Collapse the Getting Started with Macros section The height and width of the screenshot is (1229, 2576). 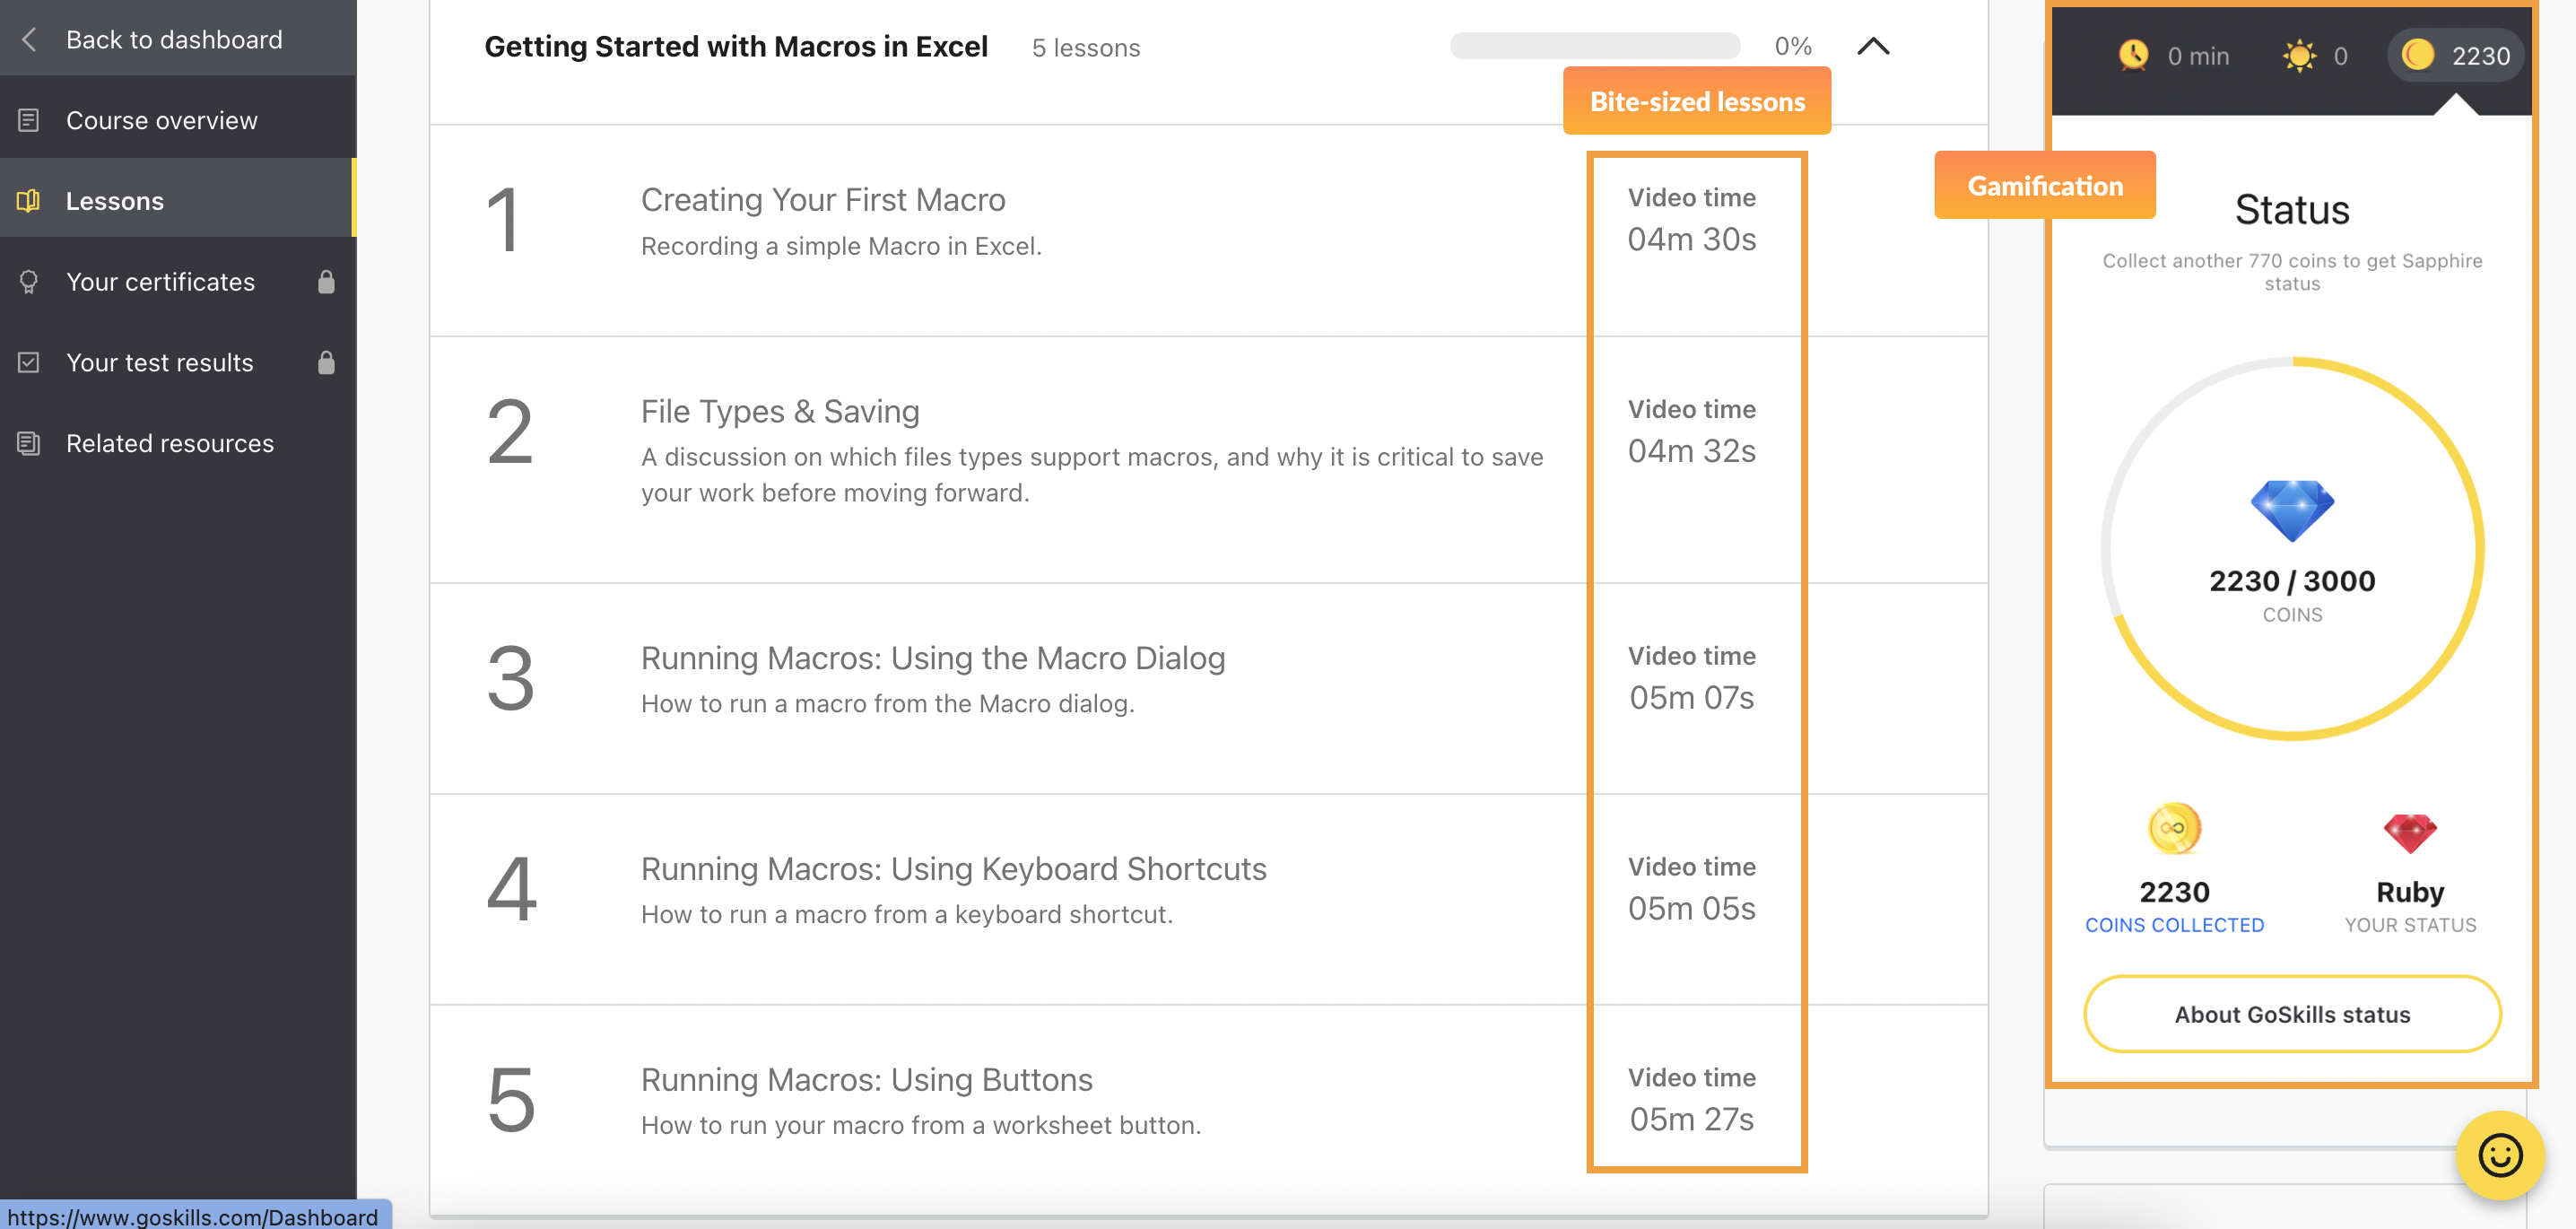click(1874, 46)
